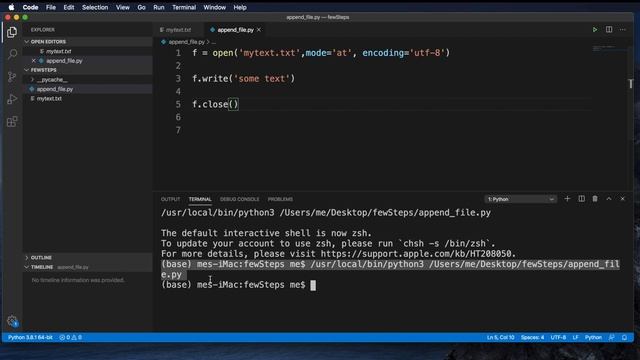
Task: Open the Source Control view
Action: pos(12,77)
